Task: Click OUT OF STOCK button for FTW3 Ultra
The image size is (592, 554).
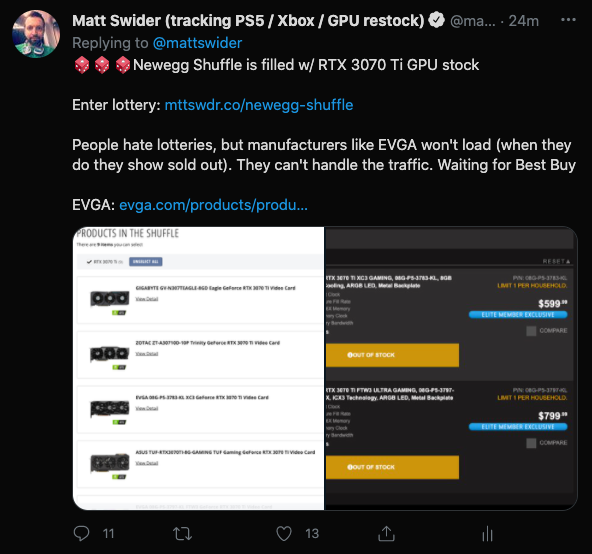Action: (392, 467)
